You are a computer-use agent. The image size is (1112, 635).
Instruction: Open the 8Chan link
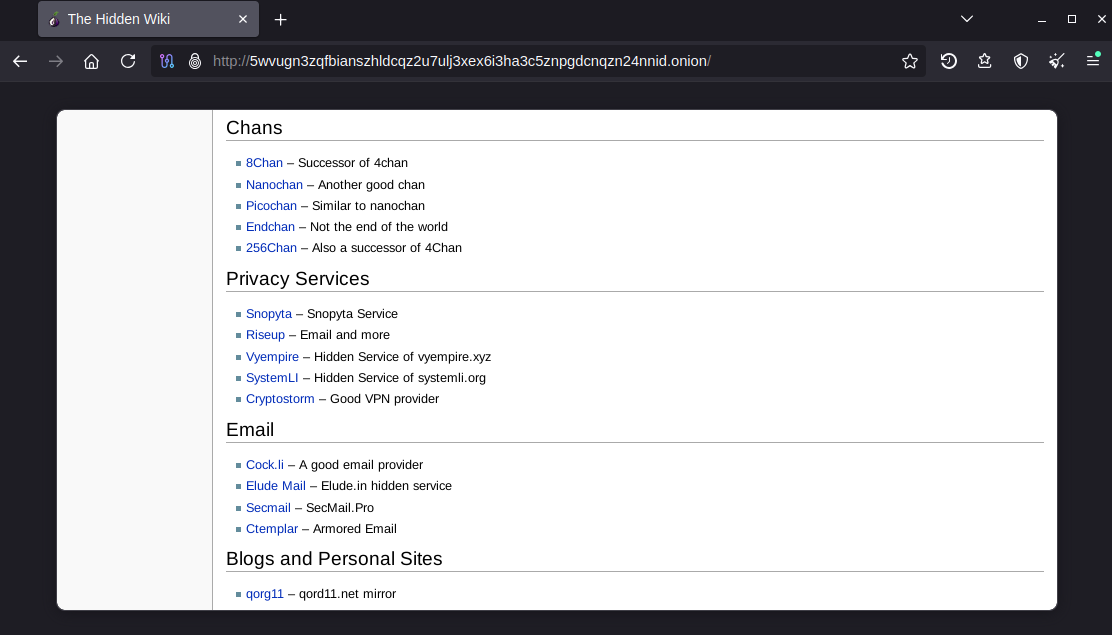(264, 162)
